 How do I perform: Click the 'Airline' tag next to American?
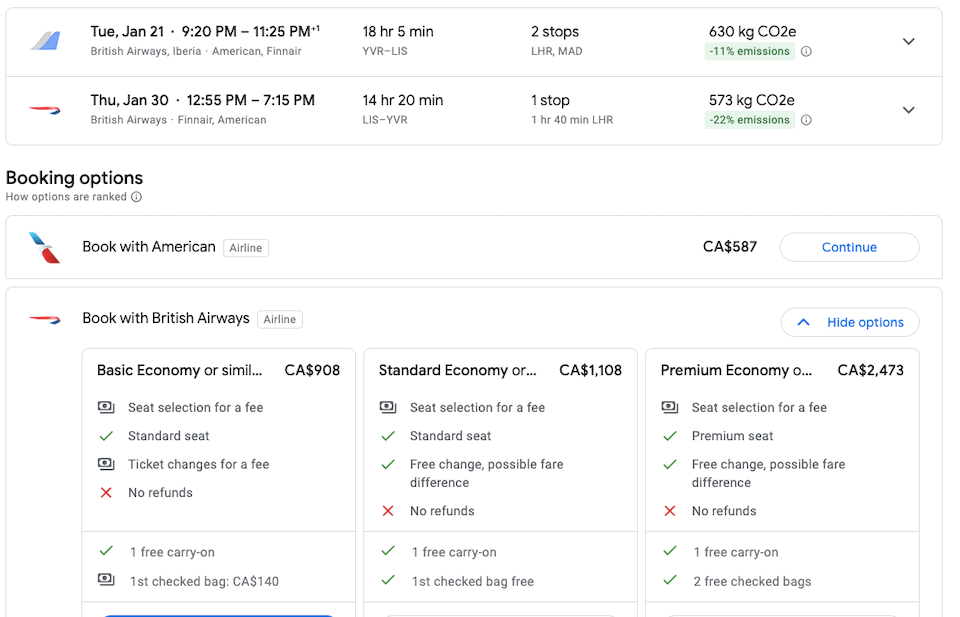point(246,248)
